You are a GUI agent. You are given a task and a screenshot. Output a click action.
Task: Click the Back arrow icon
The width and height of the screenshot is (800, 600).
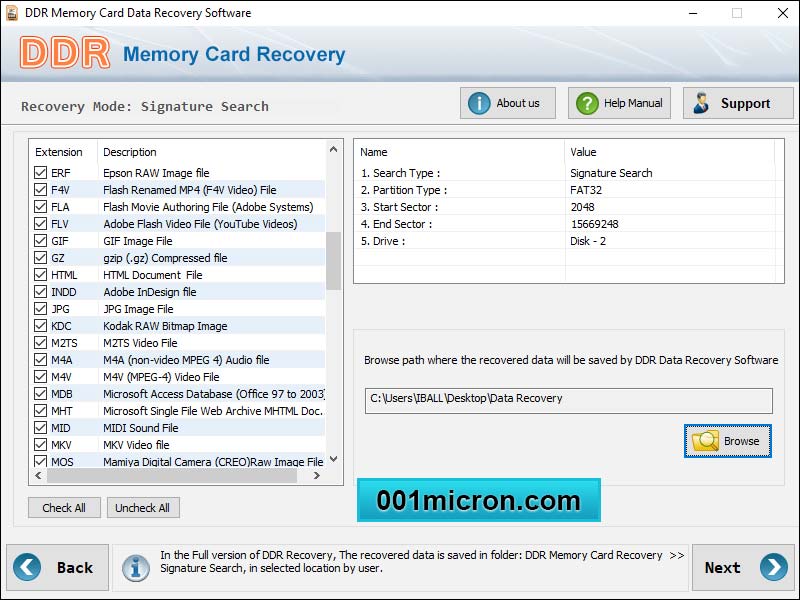(x=30, y=567)
